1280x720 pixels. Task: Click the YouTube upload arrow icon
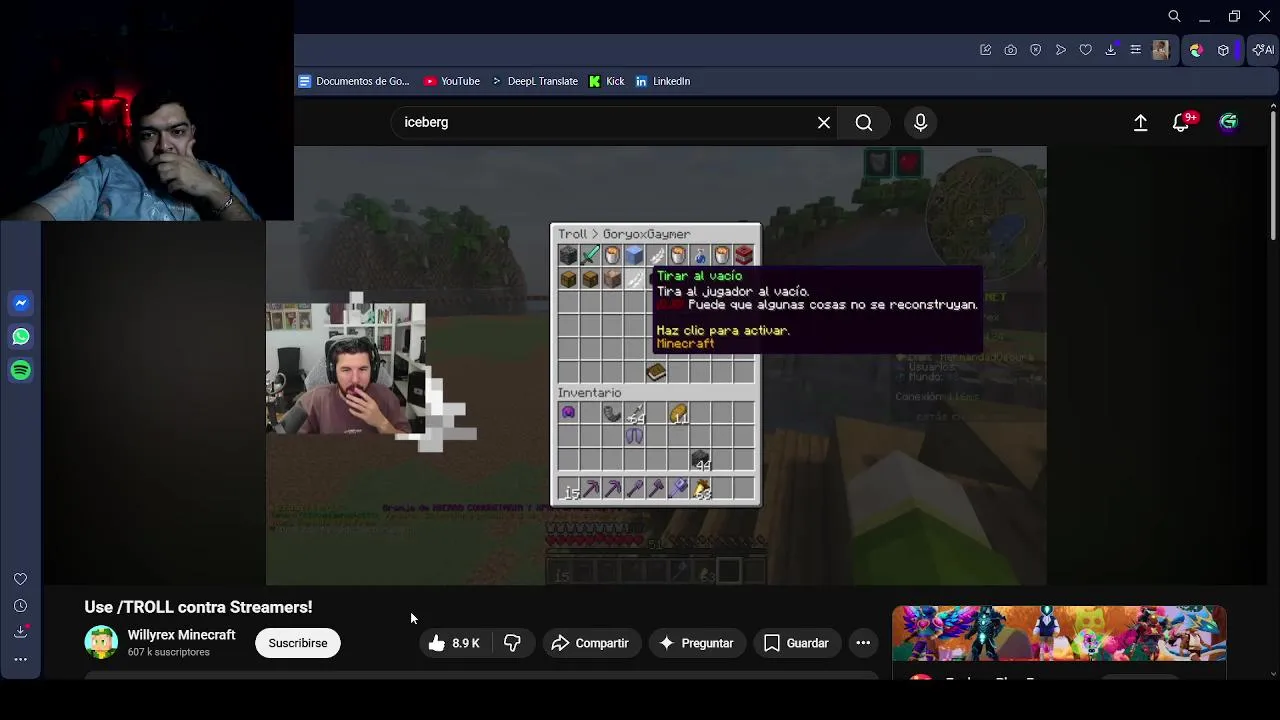[x=1140, y=122]
